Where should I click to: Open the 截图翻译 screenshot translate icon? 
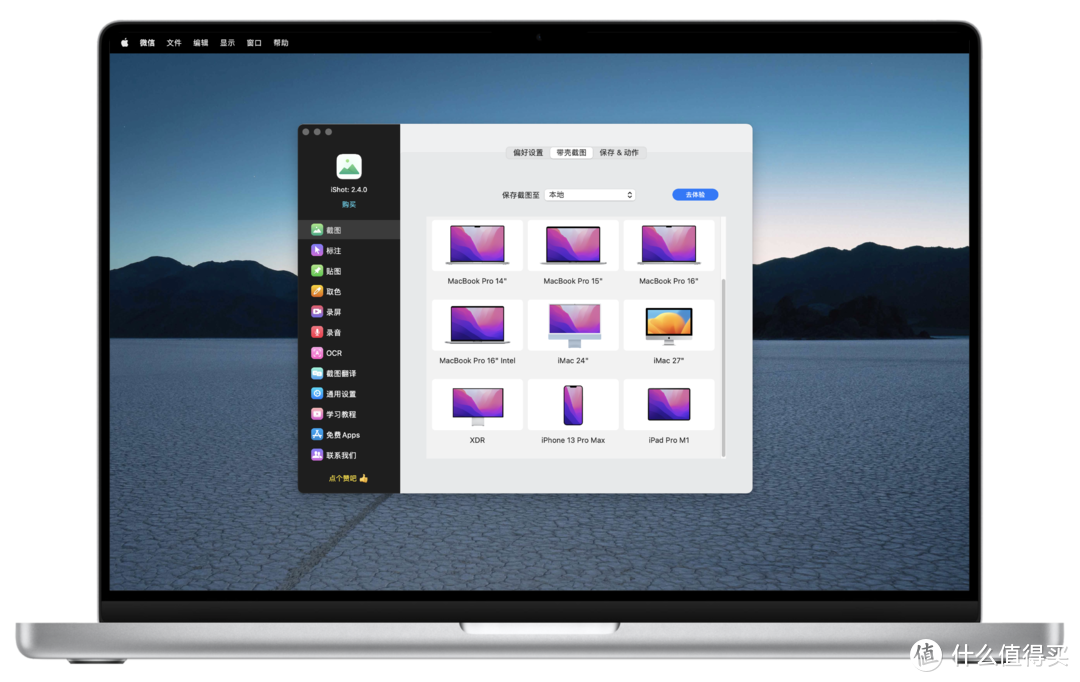click(317, 373)
